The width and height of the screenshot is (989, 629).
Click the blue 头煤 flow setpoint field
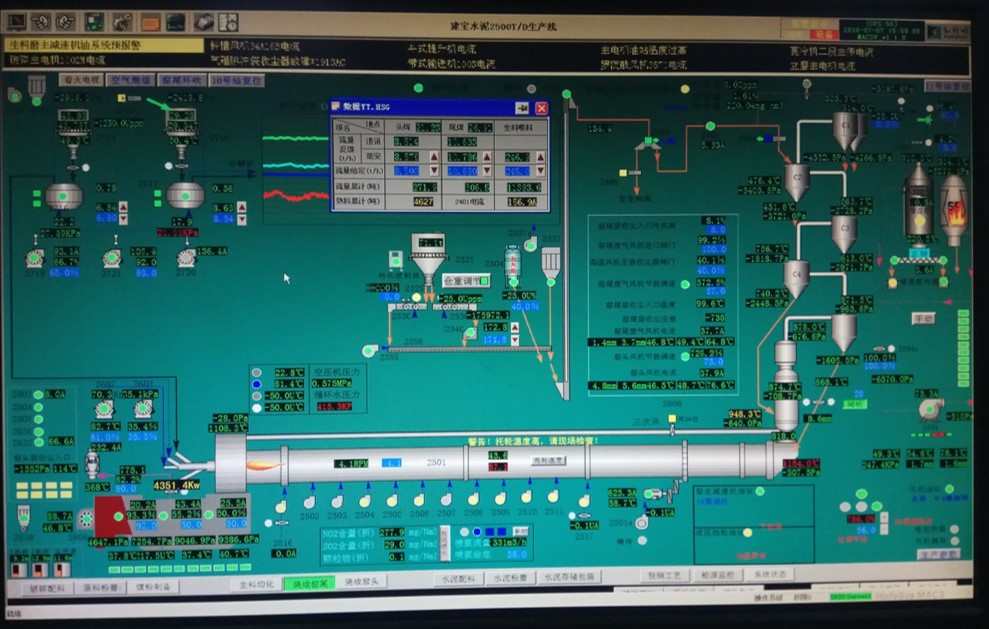coord(405,171)
